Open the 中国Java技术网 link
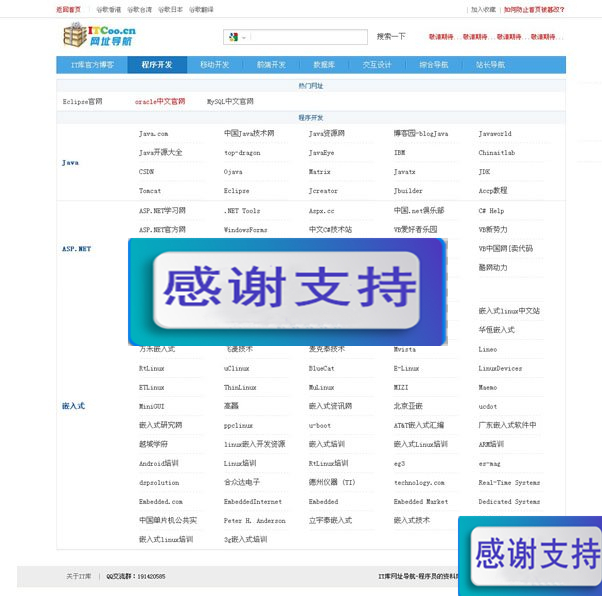Screen dimensions: 602x596 [249, 133]
